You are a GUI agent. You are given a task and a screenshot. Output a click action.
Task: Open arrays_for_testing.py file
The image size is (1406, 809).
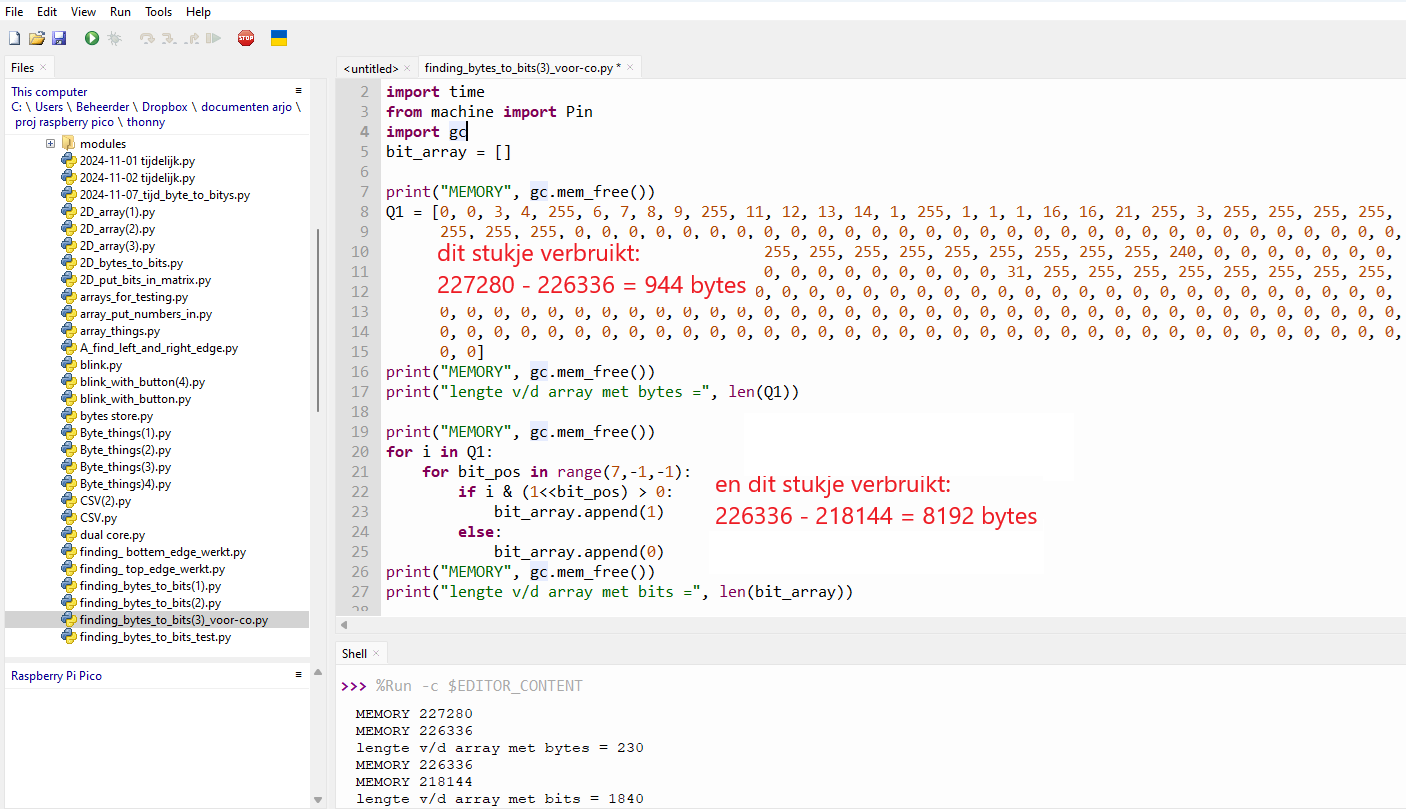[x=133, y=297]
